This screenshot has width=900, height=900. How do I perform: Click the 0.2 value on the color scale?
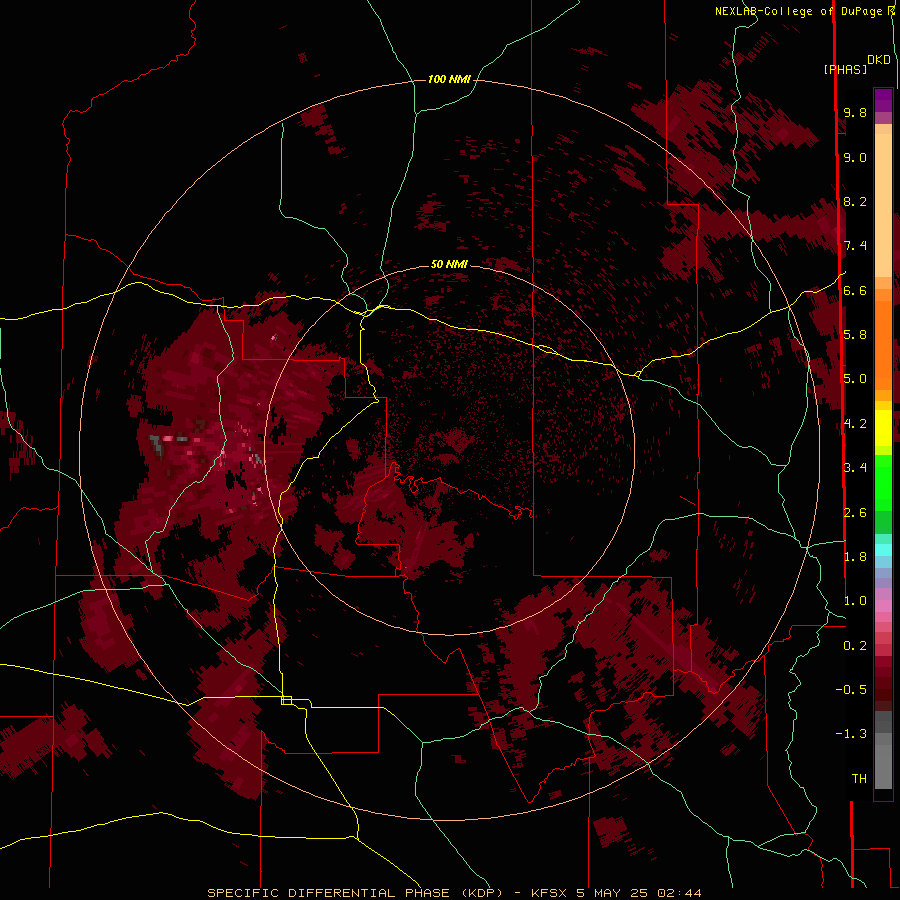click(855, 646)
